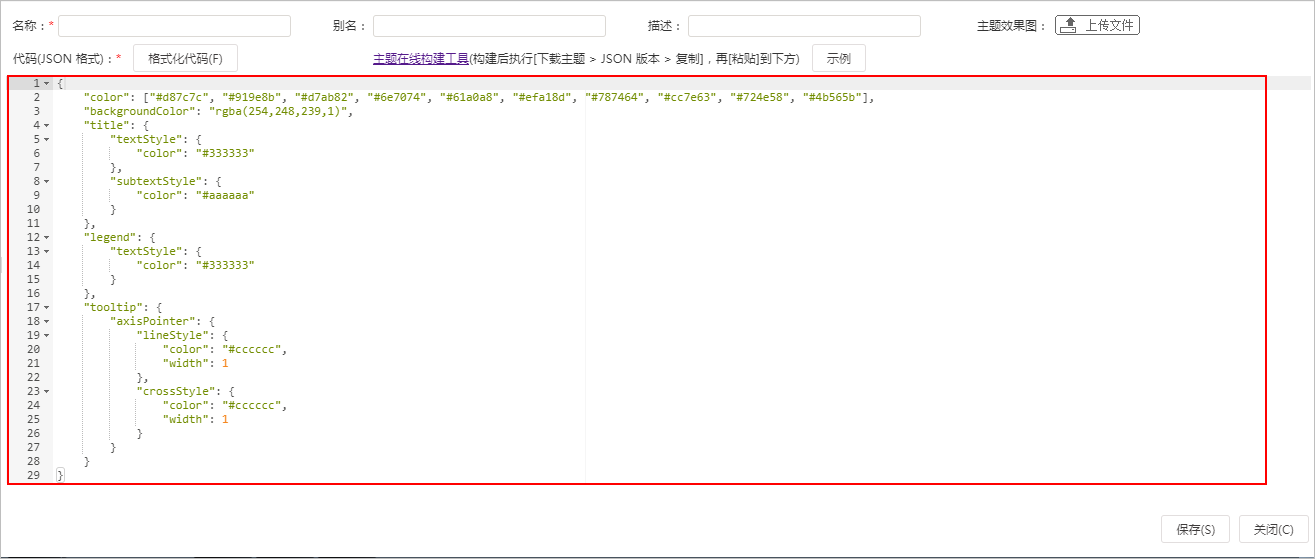Click the 别名 alias input field
The height and width of the screenshot is (559, 1315).
pos(489,26)
